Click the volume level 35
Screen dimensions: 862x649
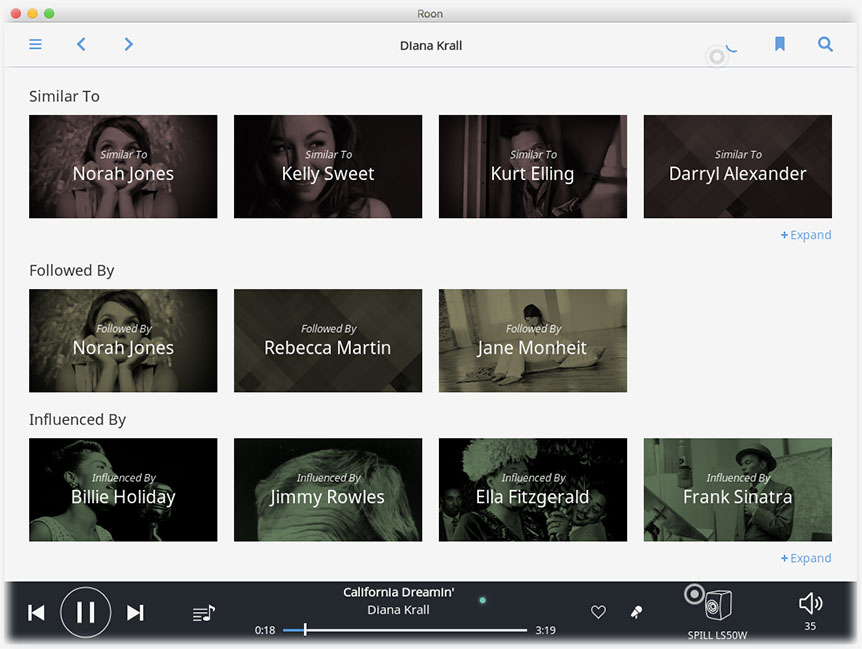(x=810, y=626)
